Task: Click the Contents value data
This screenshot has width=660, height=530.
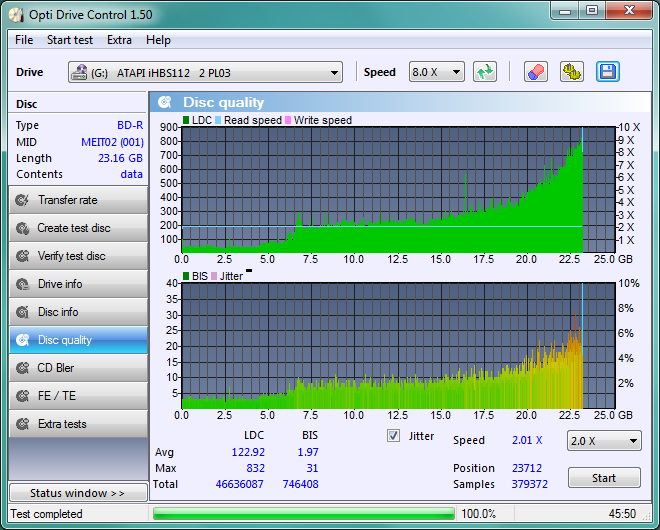Action: tap(131, 174)
